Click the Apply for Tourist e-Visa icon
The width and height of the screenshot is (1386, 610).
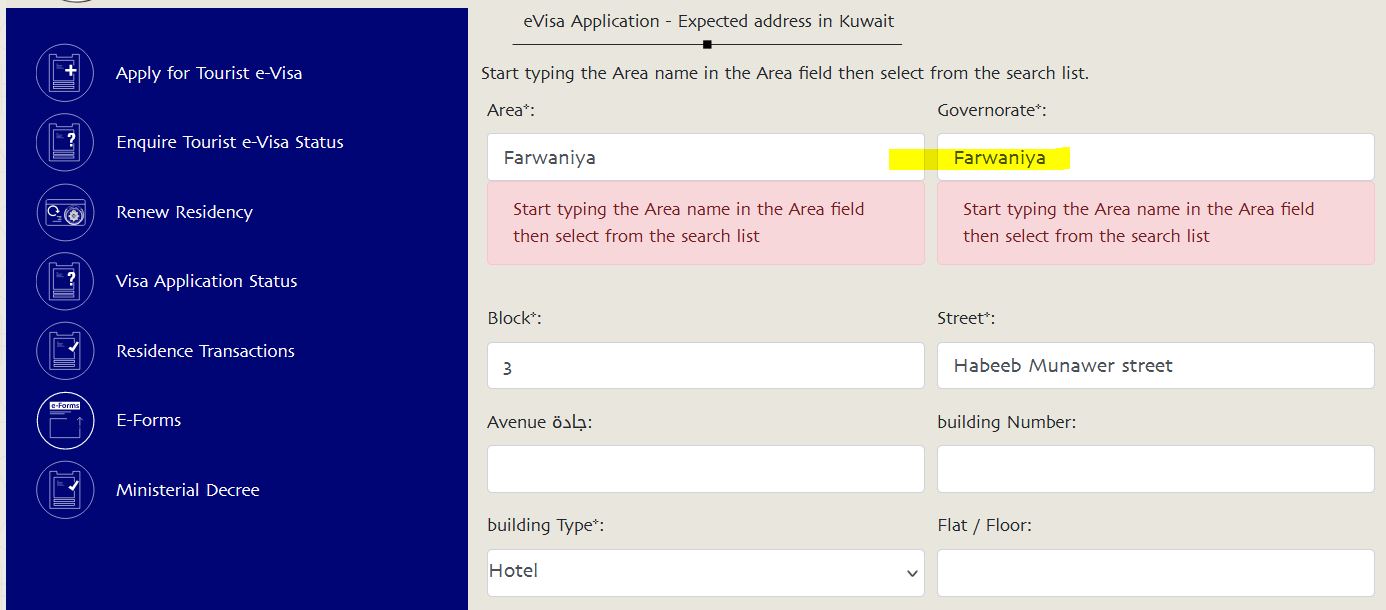[65, 73]
